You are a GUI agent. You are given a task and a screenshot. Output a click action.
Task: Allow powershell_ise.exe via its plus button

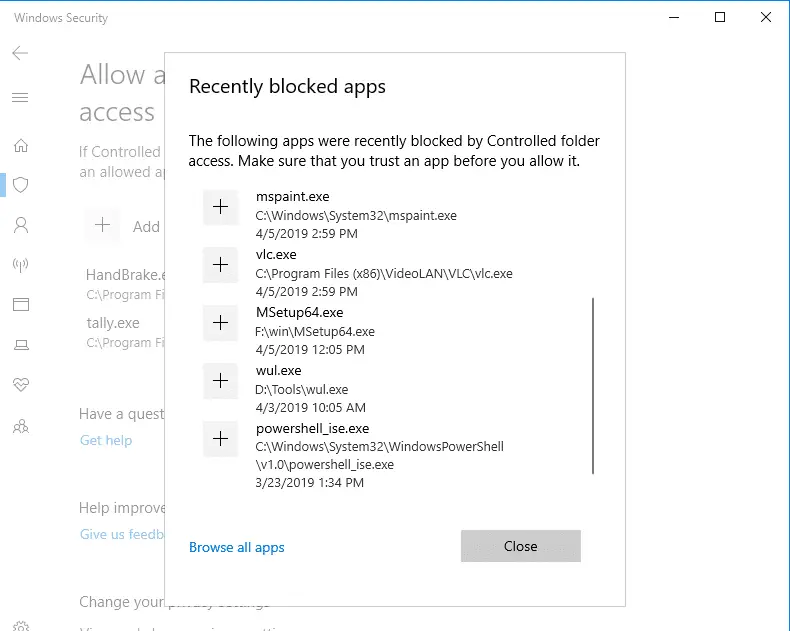[x=220, y=438]
